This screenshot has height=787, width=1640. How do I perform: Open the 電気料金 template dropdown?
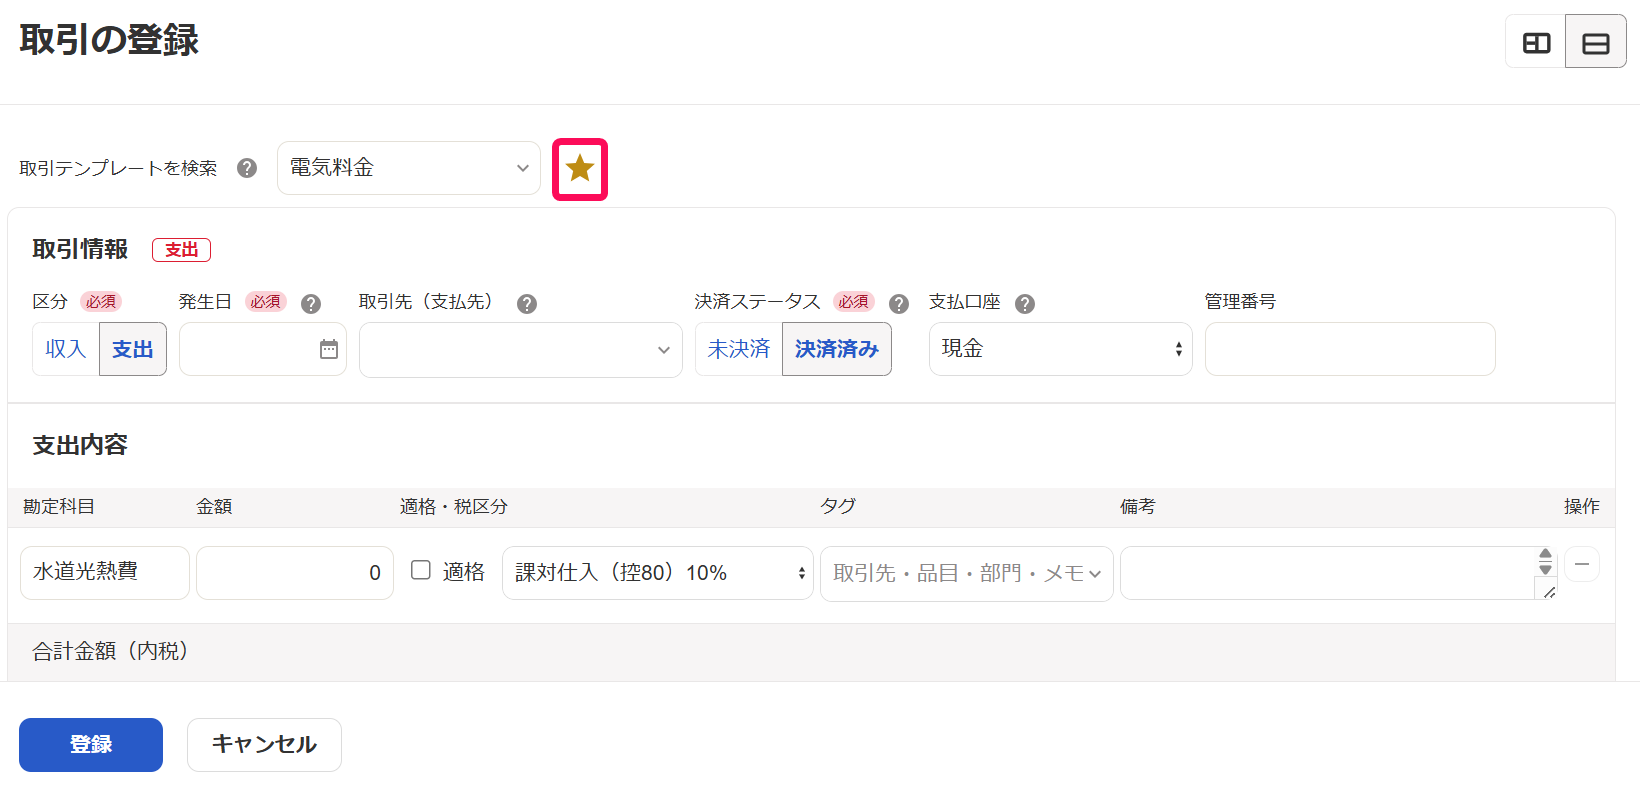409,168
